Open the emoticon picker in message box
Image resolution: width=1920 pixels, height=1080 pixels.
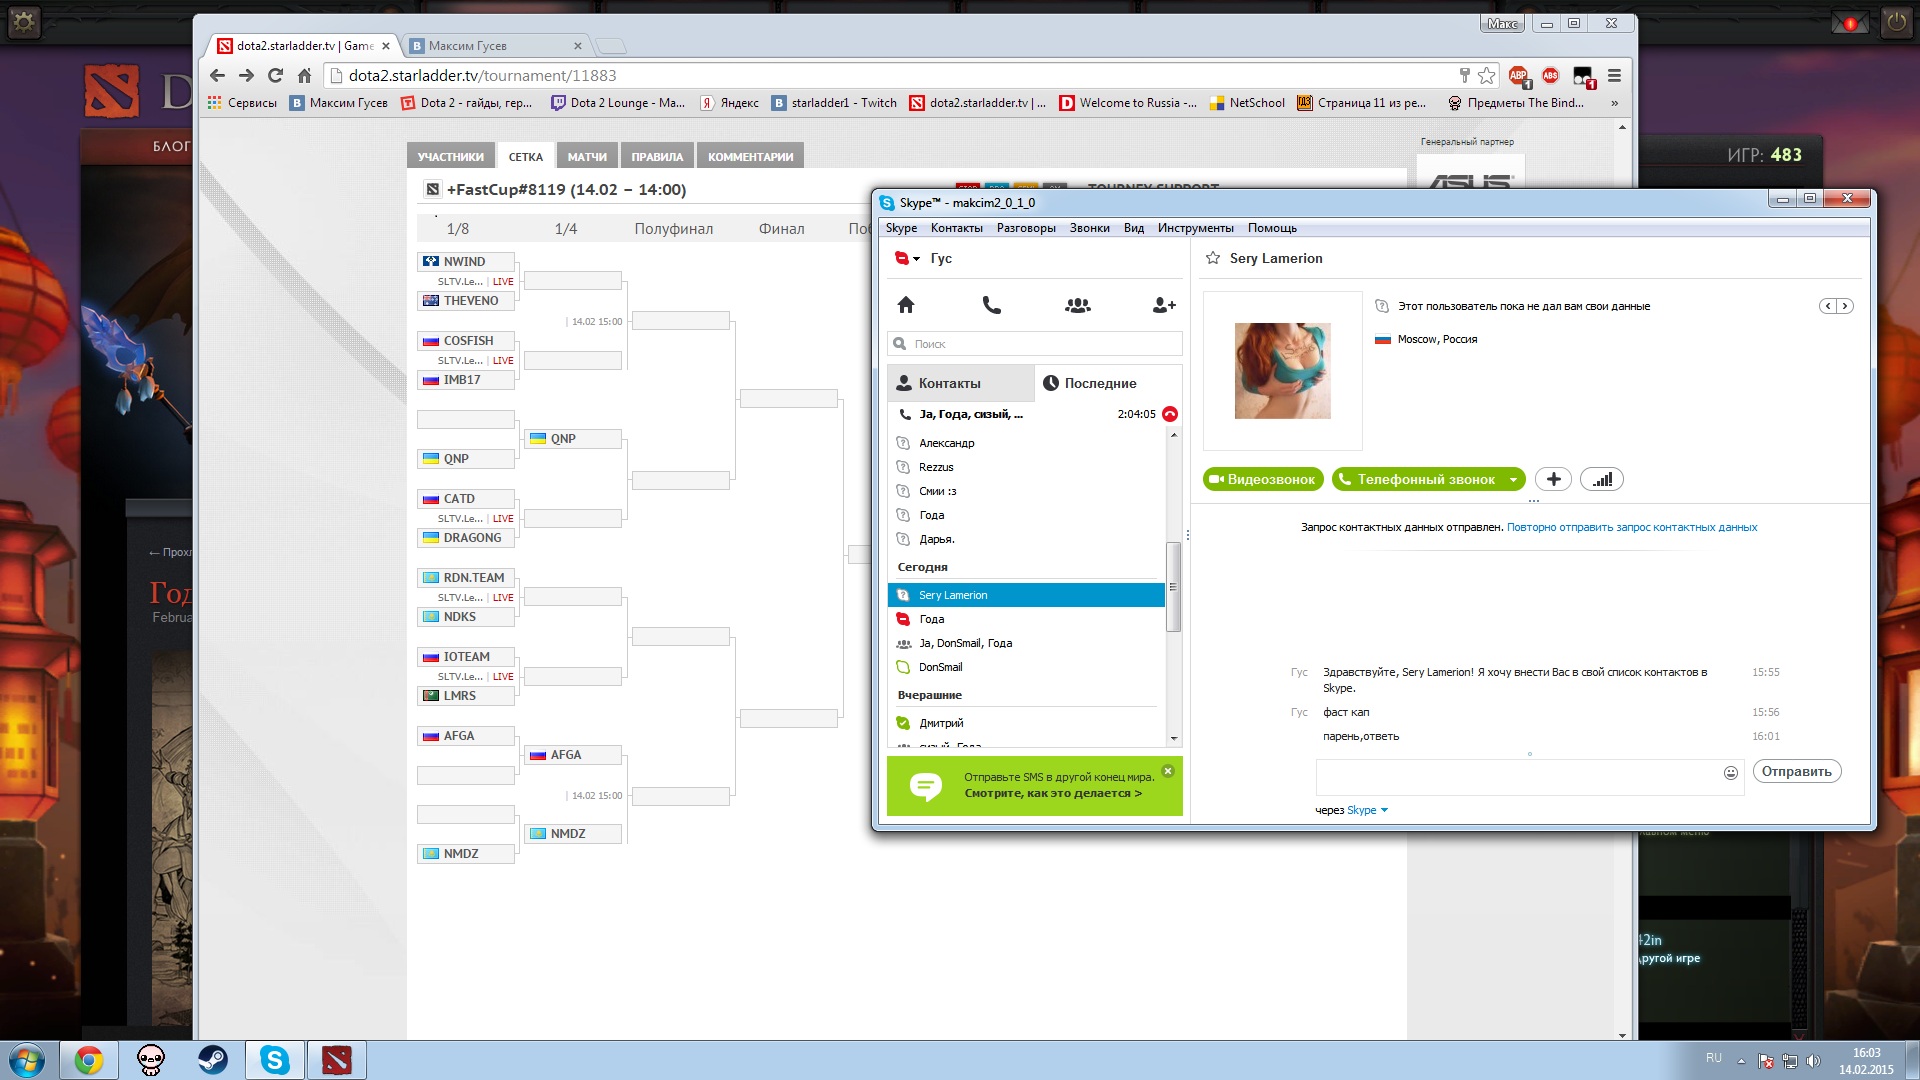tap(1730, 772)
